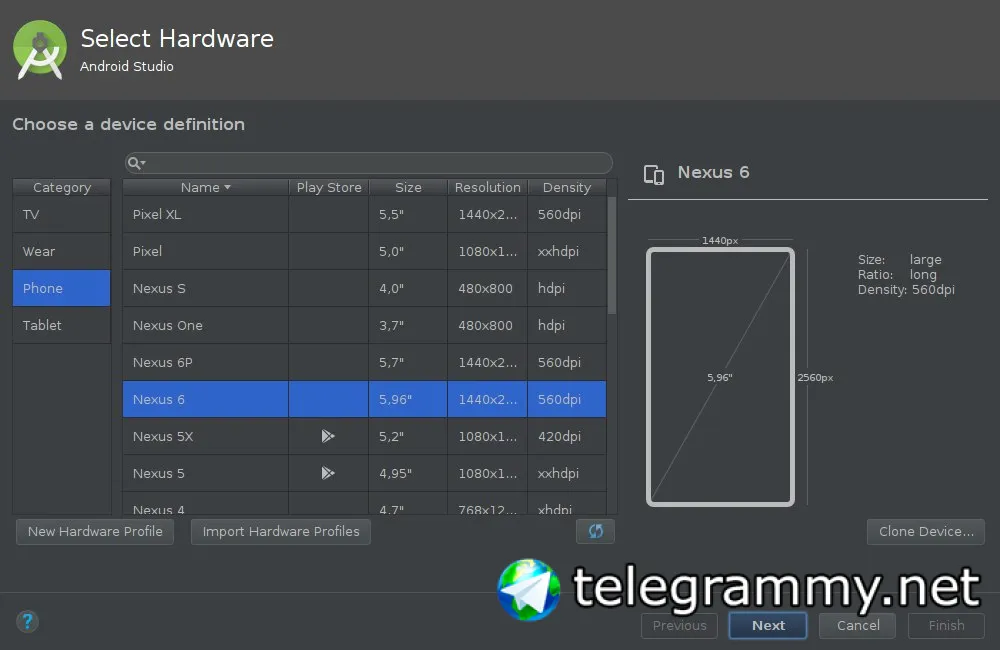Select the Nexus 5 device name
1000x650 pixels.
(x=159, y=473)
